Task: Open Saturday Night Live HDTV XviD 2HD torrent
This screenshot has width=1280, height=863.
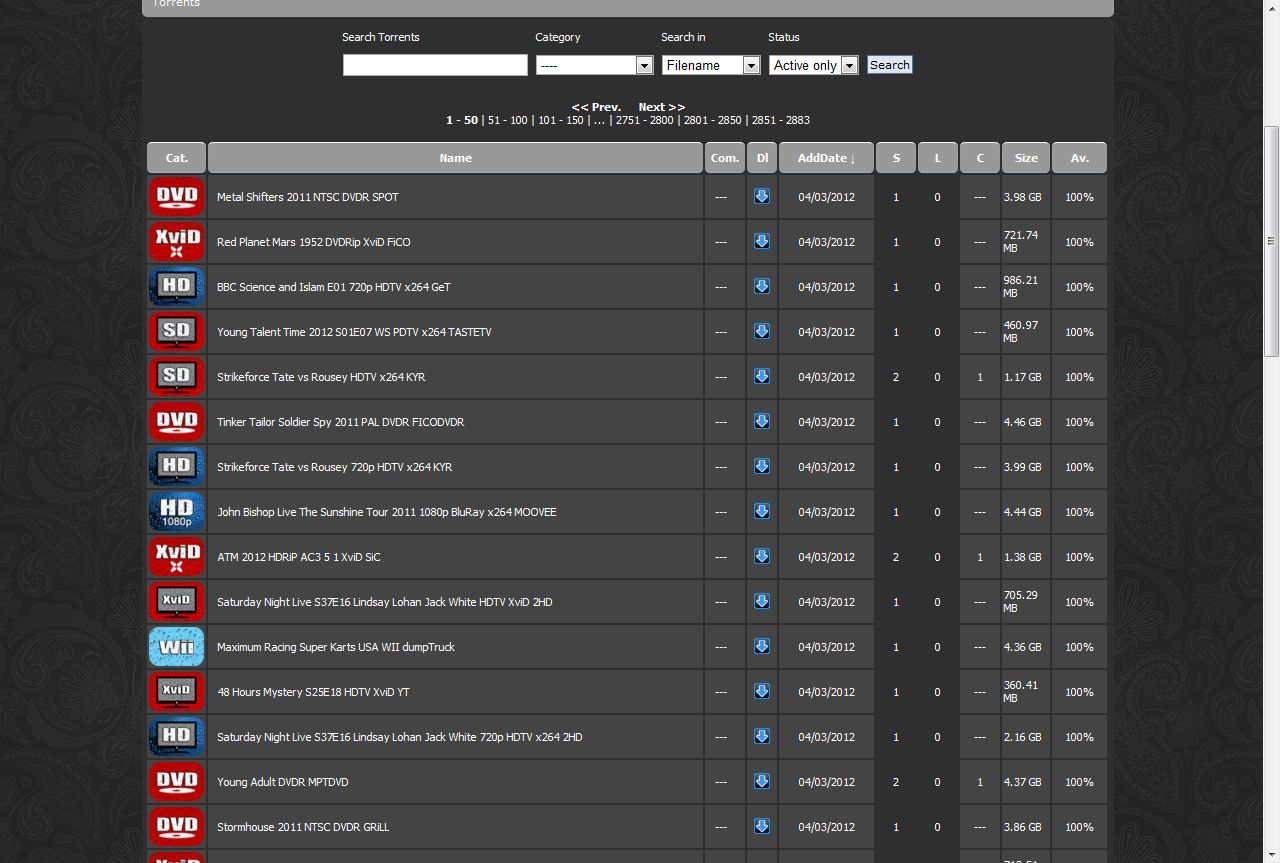Action: (x=384, y=602)
